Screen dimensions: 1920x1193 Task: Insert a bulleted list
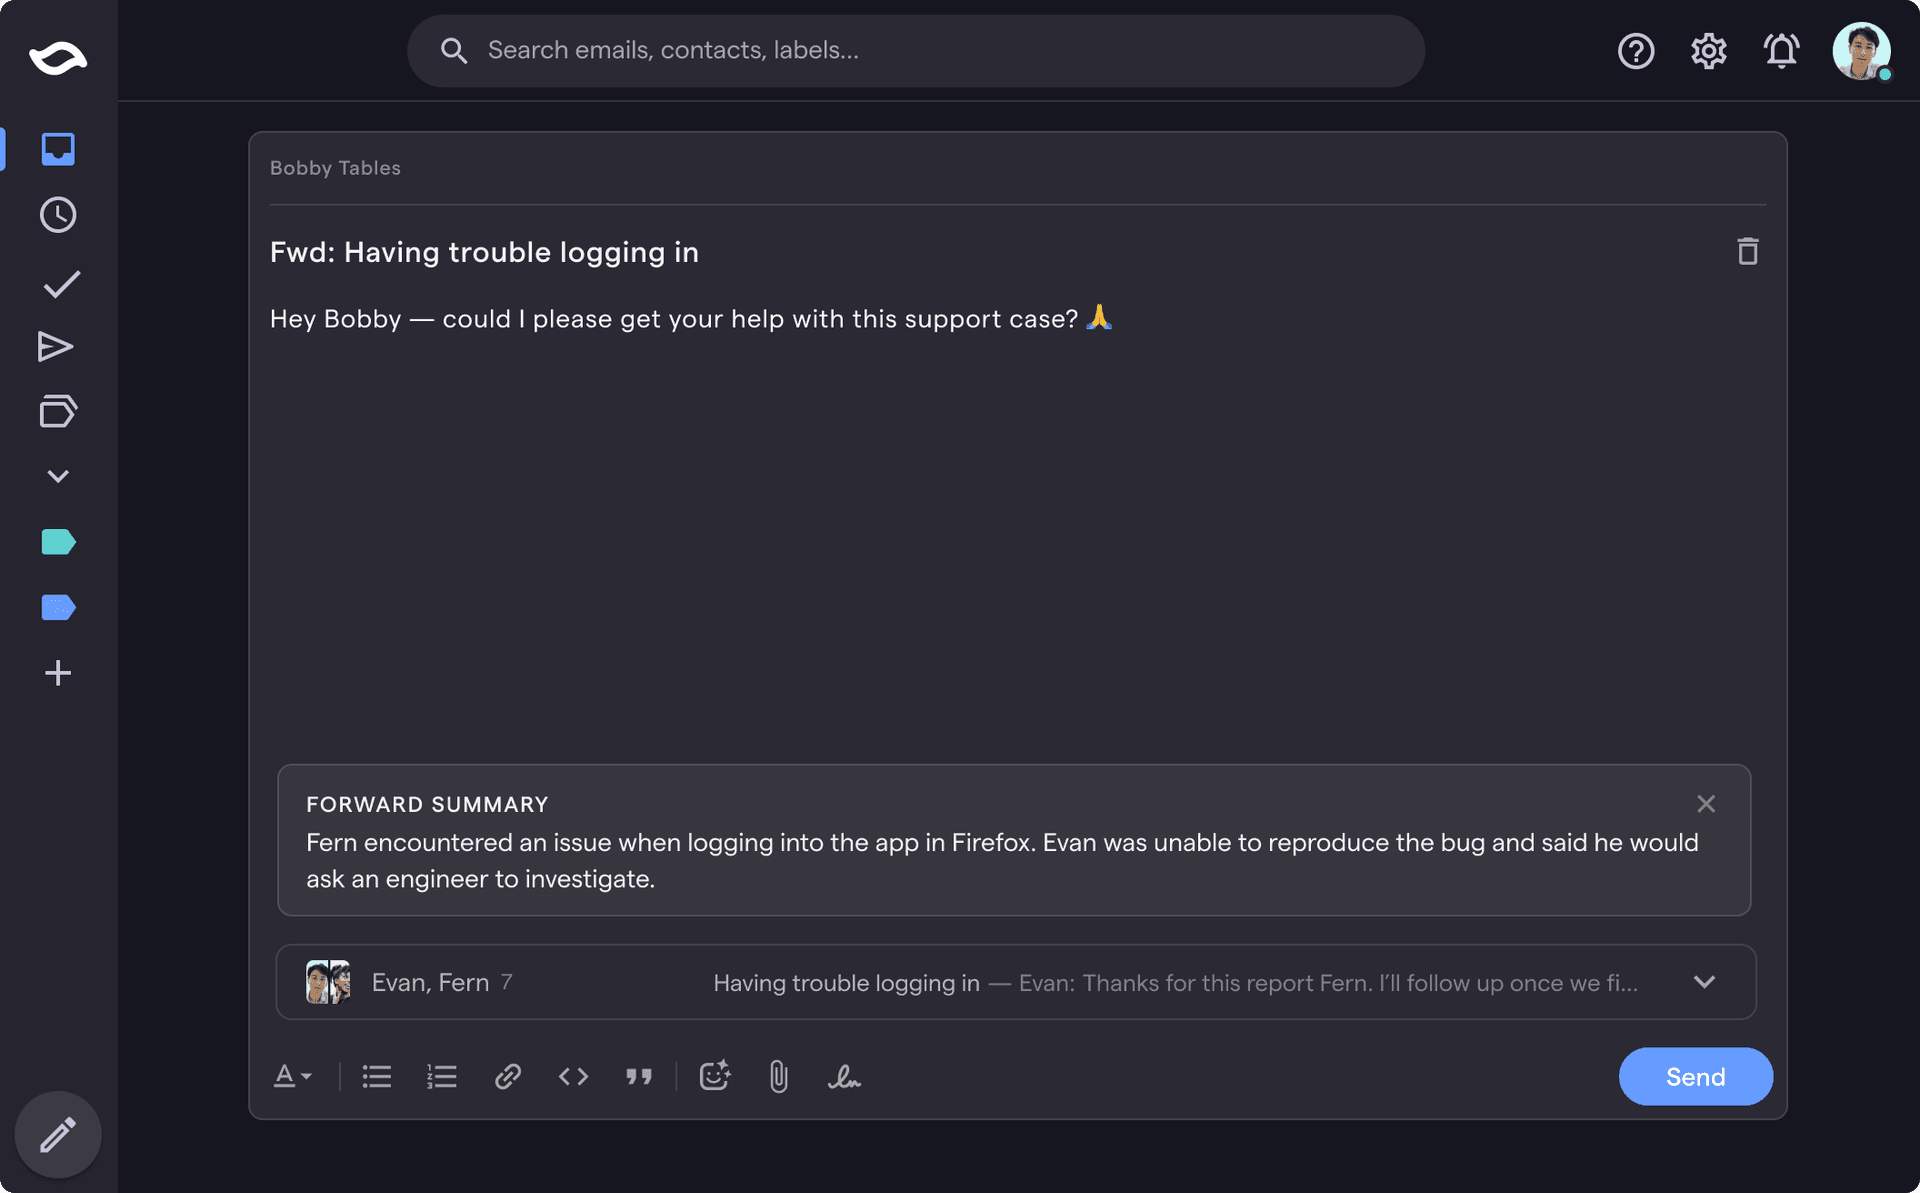(376, 1077)
